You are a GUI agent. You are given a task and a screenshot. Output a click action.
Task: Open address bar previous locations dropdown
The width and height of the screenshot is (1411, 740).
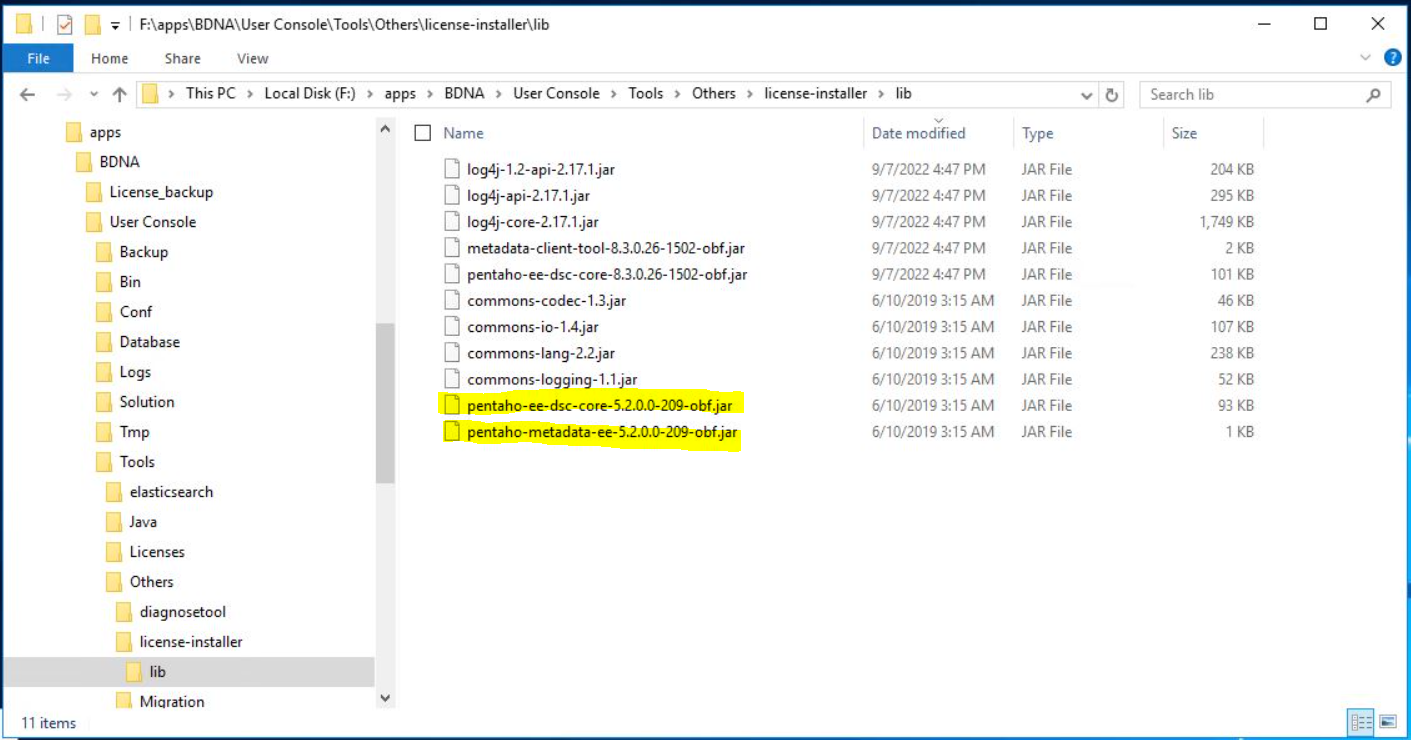click(x=1087, y=95)
